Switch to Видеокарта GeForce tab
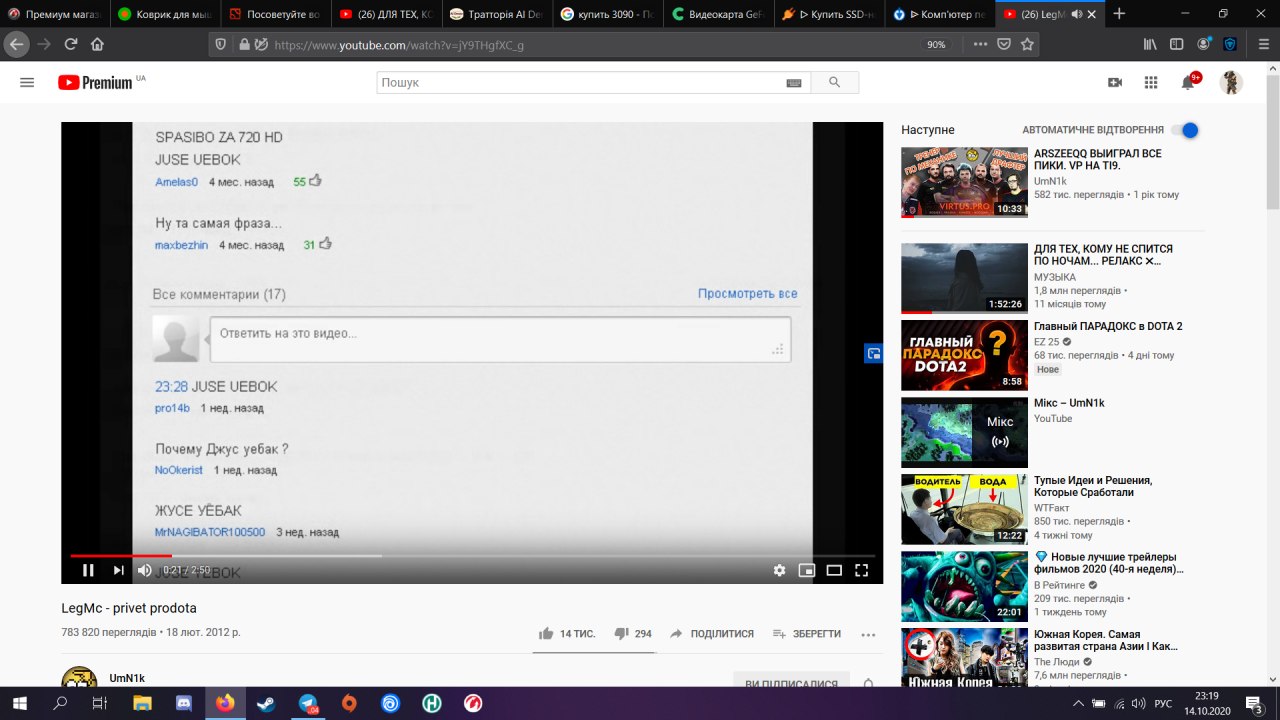Screen dimensions: 1280x720 click(x=717, y=14)
